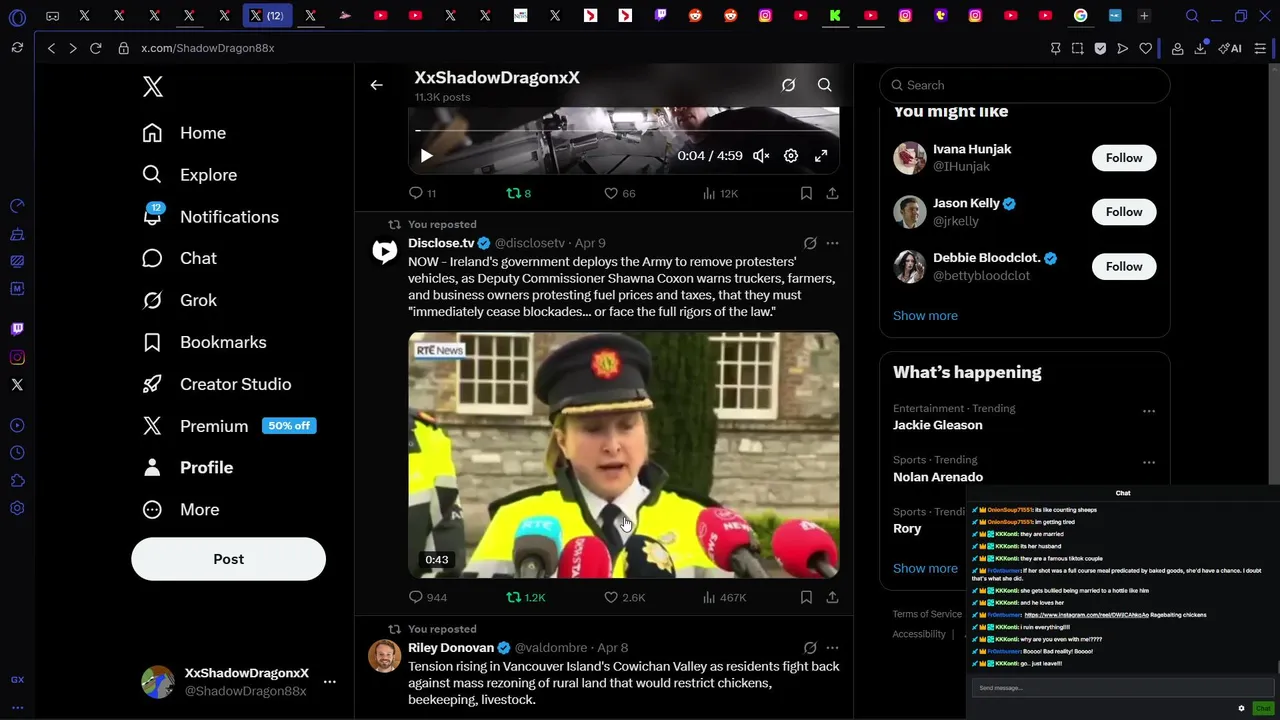Open Creator Studio
The width and height of the screenshot is (1280, 720).
[216, 384]
